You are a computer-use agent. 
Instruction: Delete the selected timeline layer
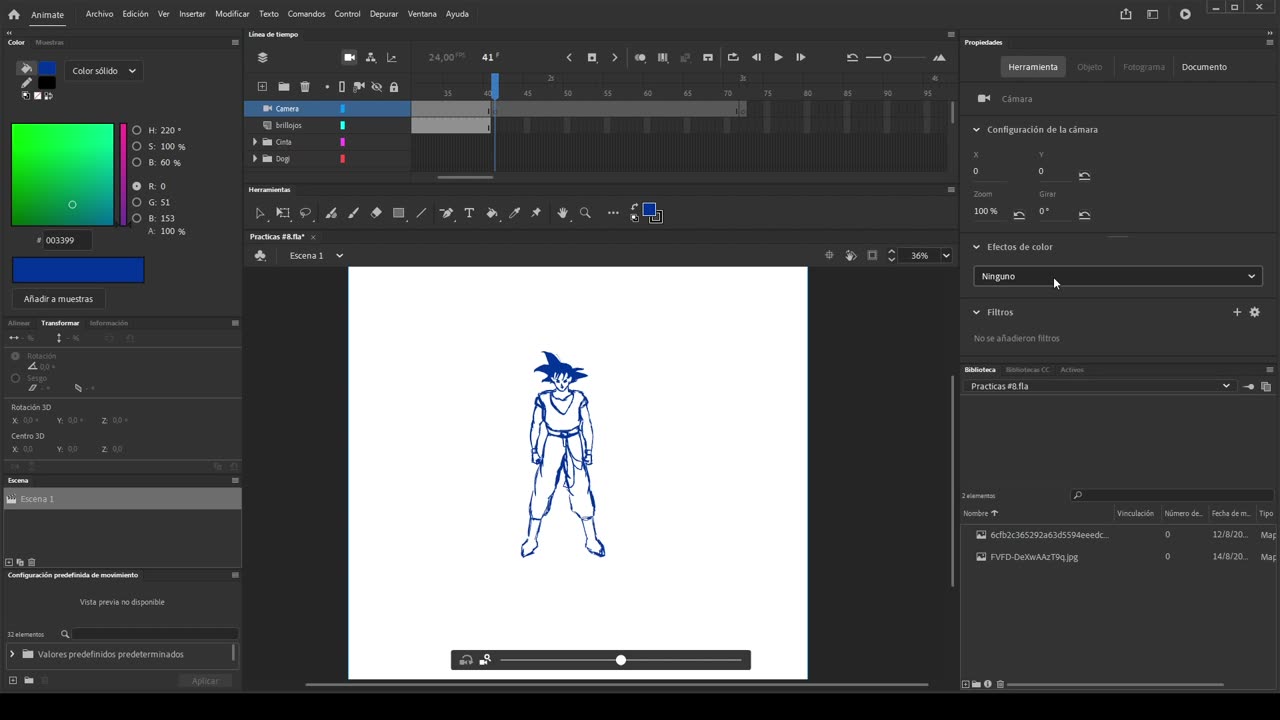click(305, 87)
